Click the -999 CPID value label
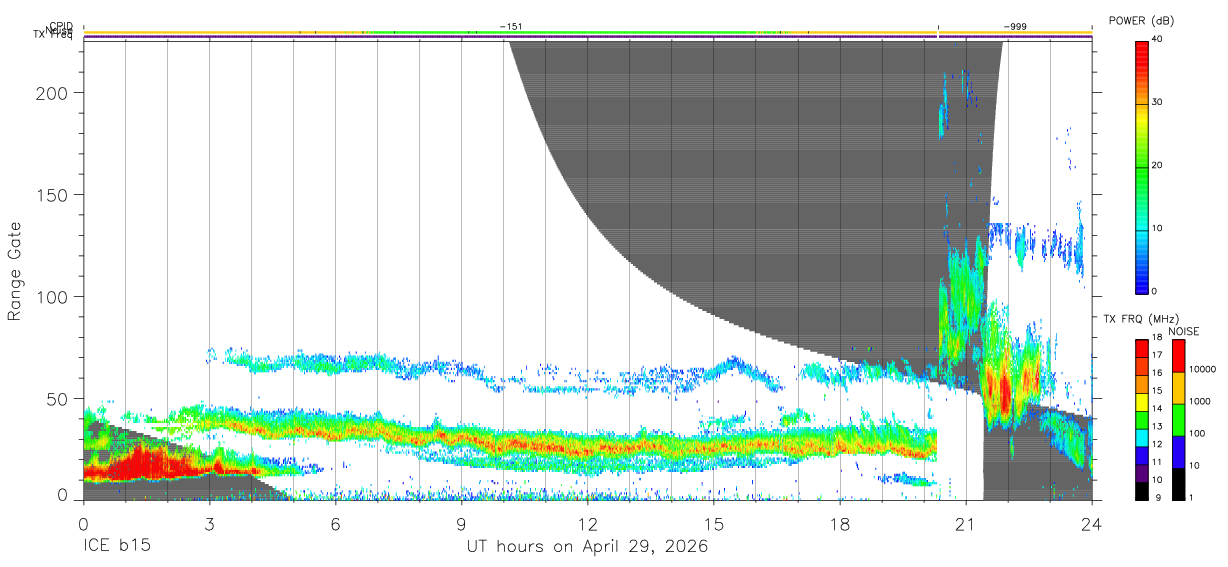Viewport: 1228px width, 567px height. click(1014, 27)
